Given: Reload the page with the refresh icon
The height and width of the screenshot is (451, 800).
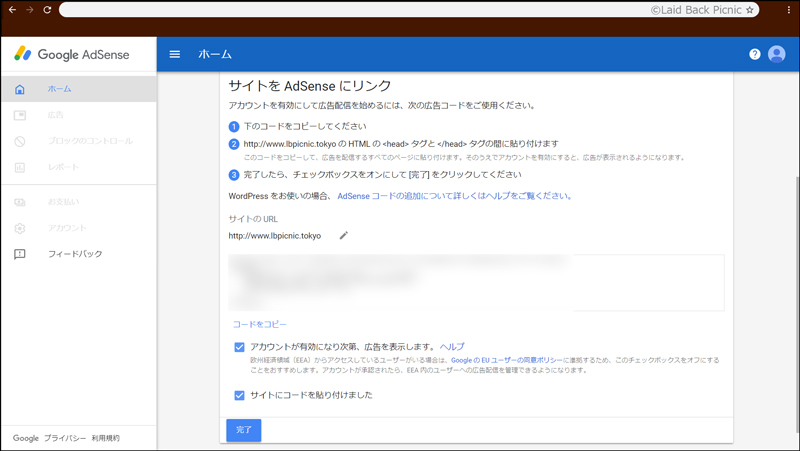Looking at the screenshot, I should point(47,10).
